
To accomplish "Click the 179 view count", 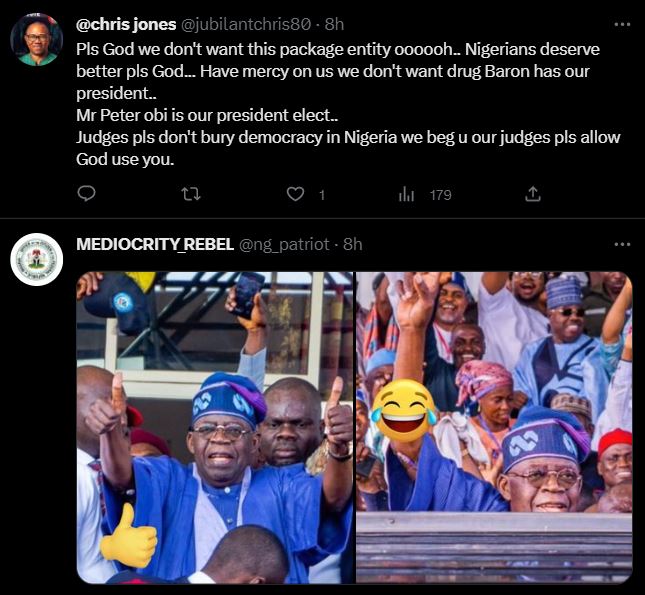I will [440, 195].
